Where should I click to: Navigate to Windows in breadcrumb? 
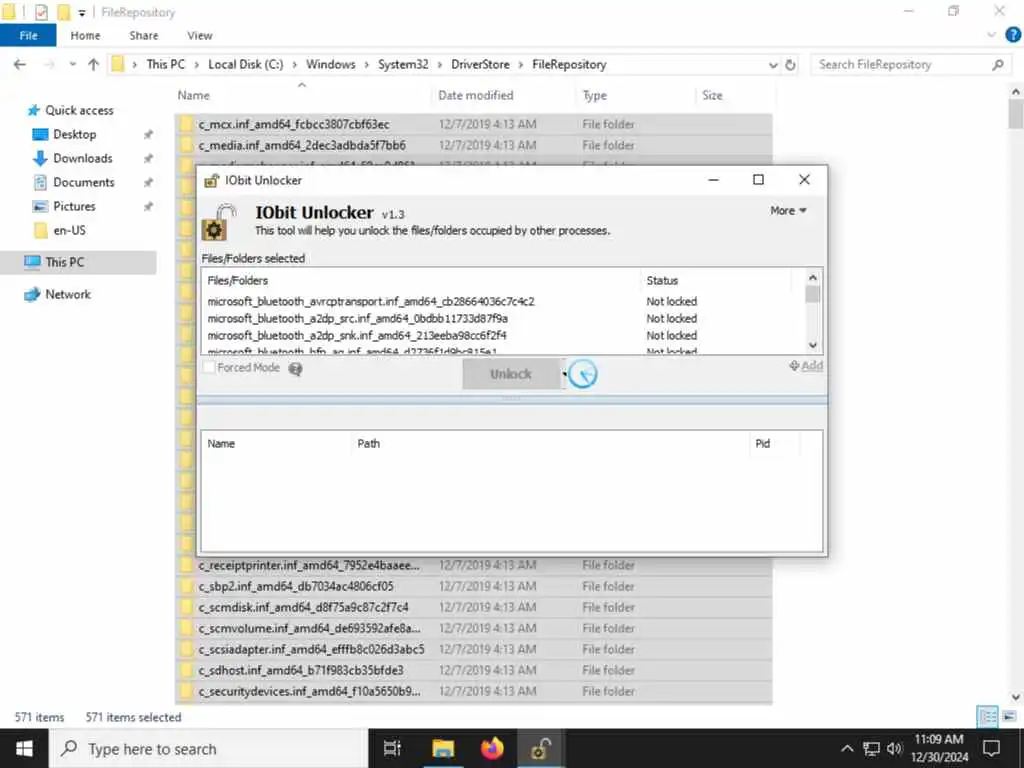[x=330, y=64]
